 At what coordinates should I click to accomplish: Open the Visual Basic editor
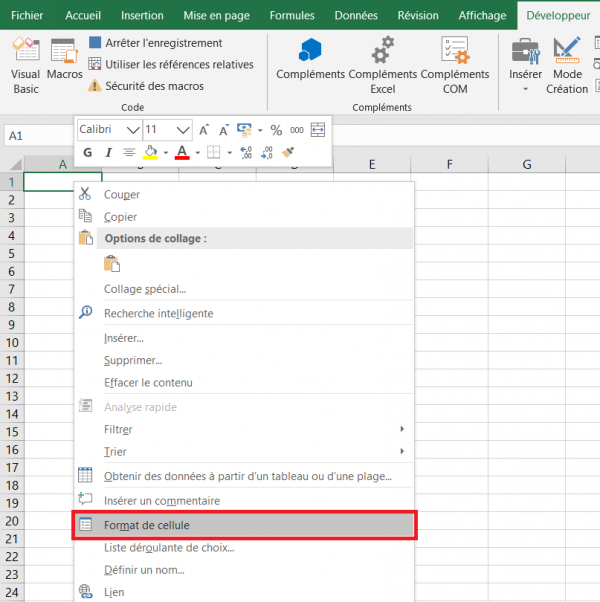25,66
